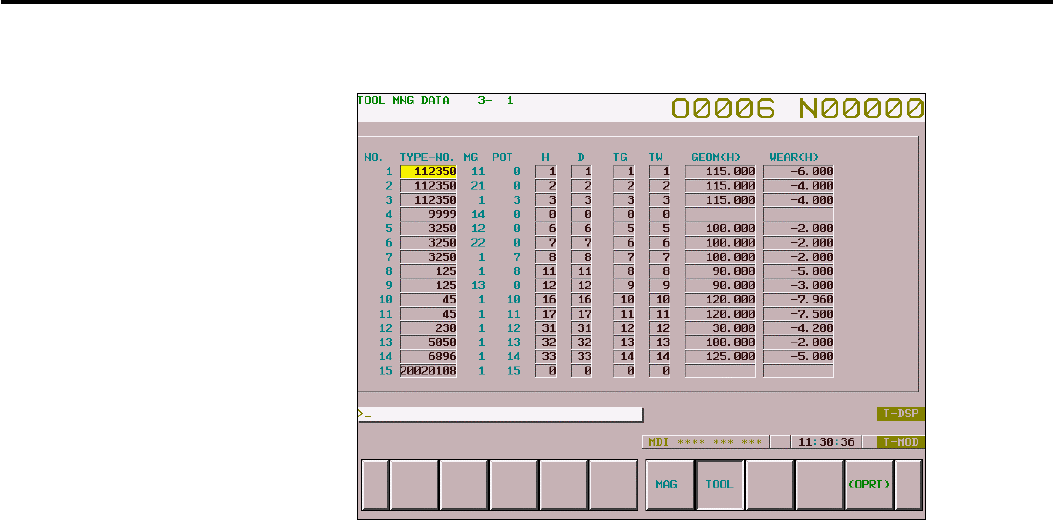Click the command input line at bottom
1053x520 pixels.
tap(500, 415)
